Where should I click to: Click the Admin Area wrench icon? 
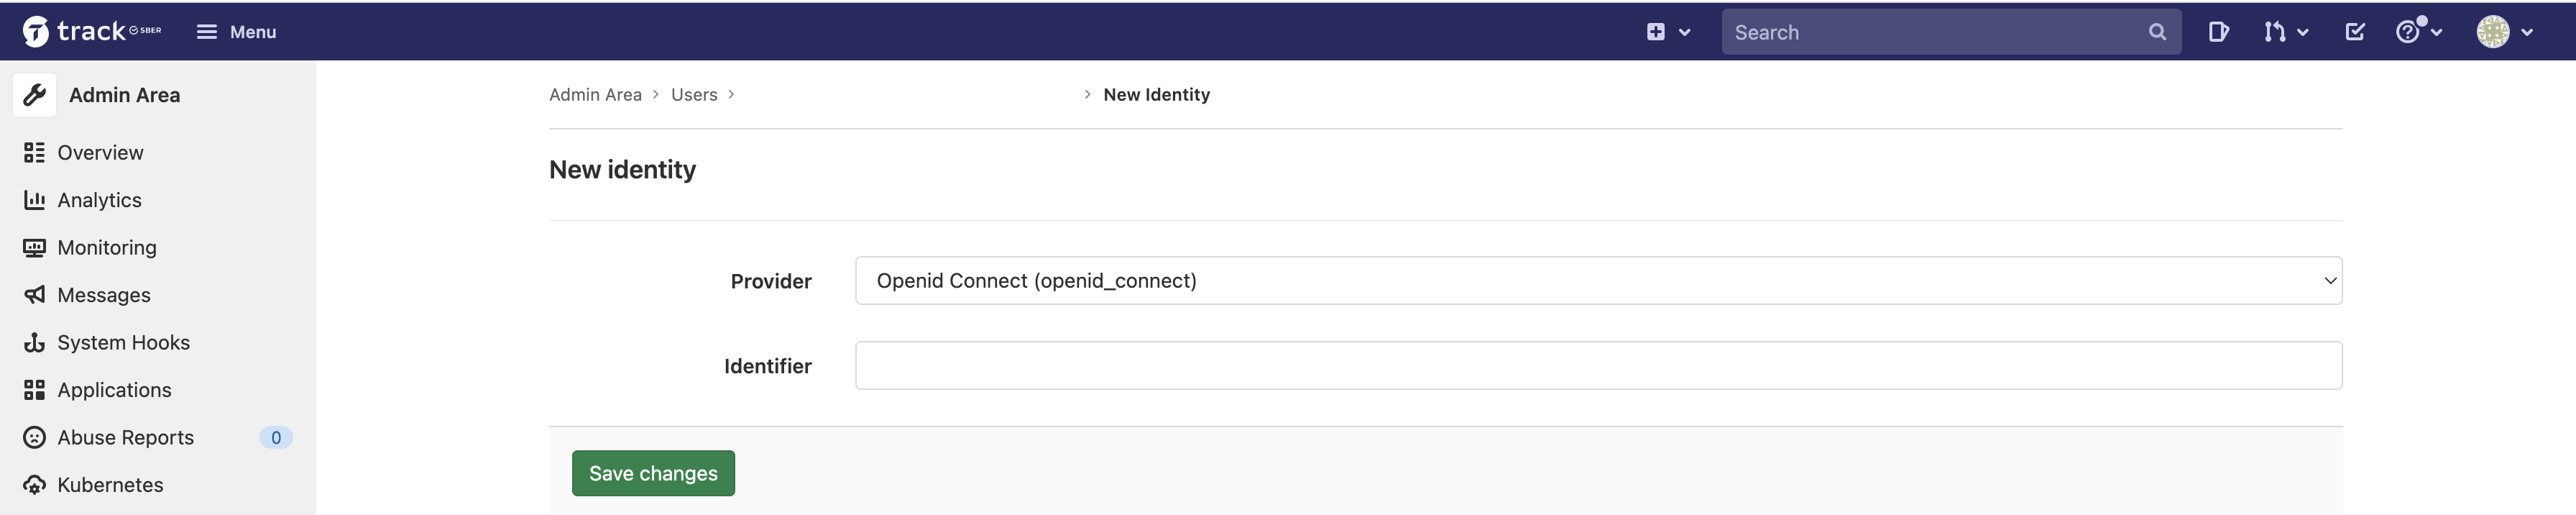(x=35, y=95)
